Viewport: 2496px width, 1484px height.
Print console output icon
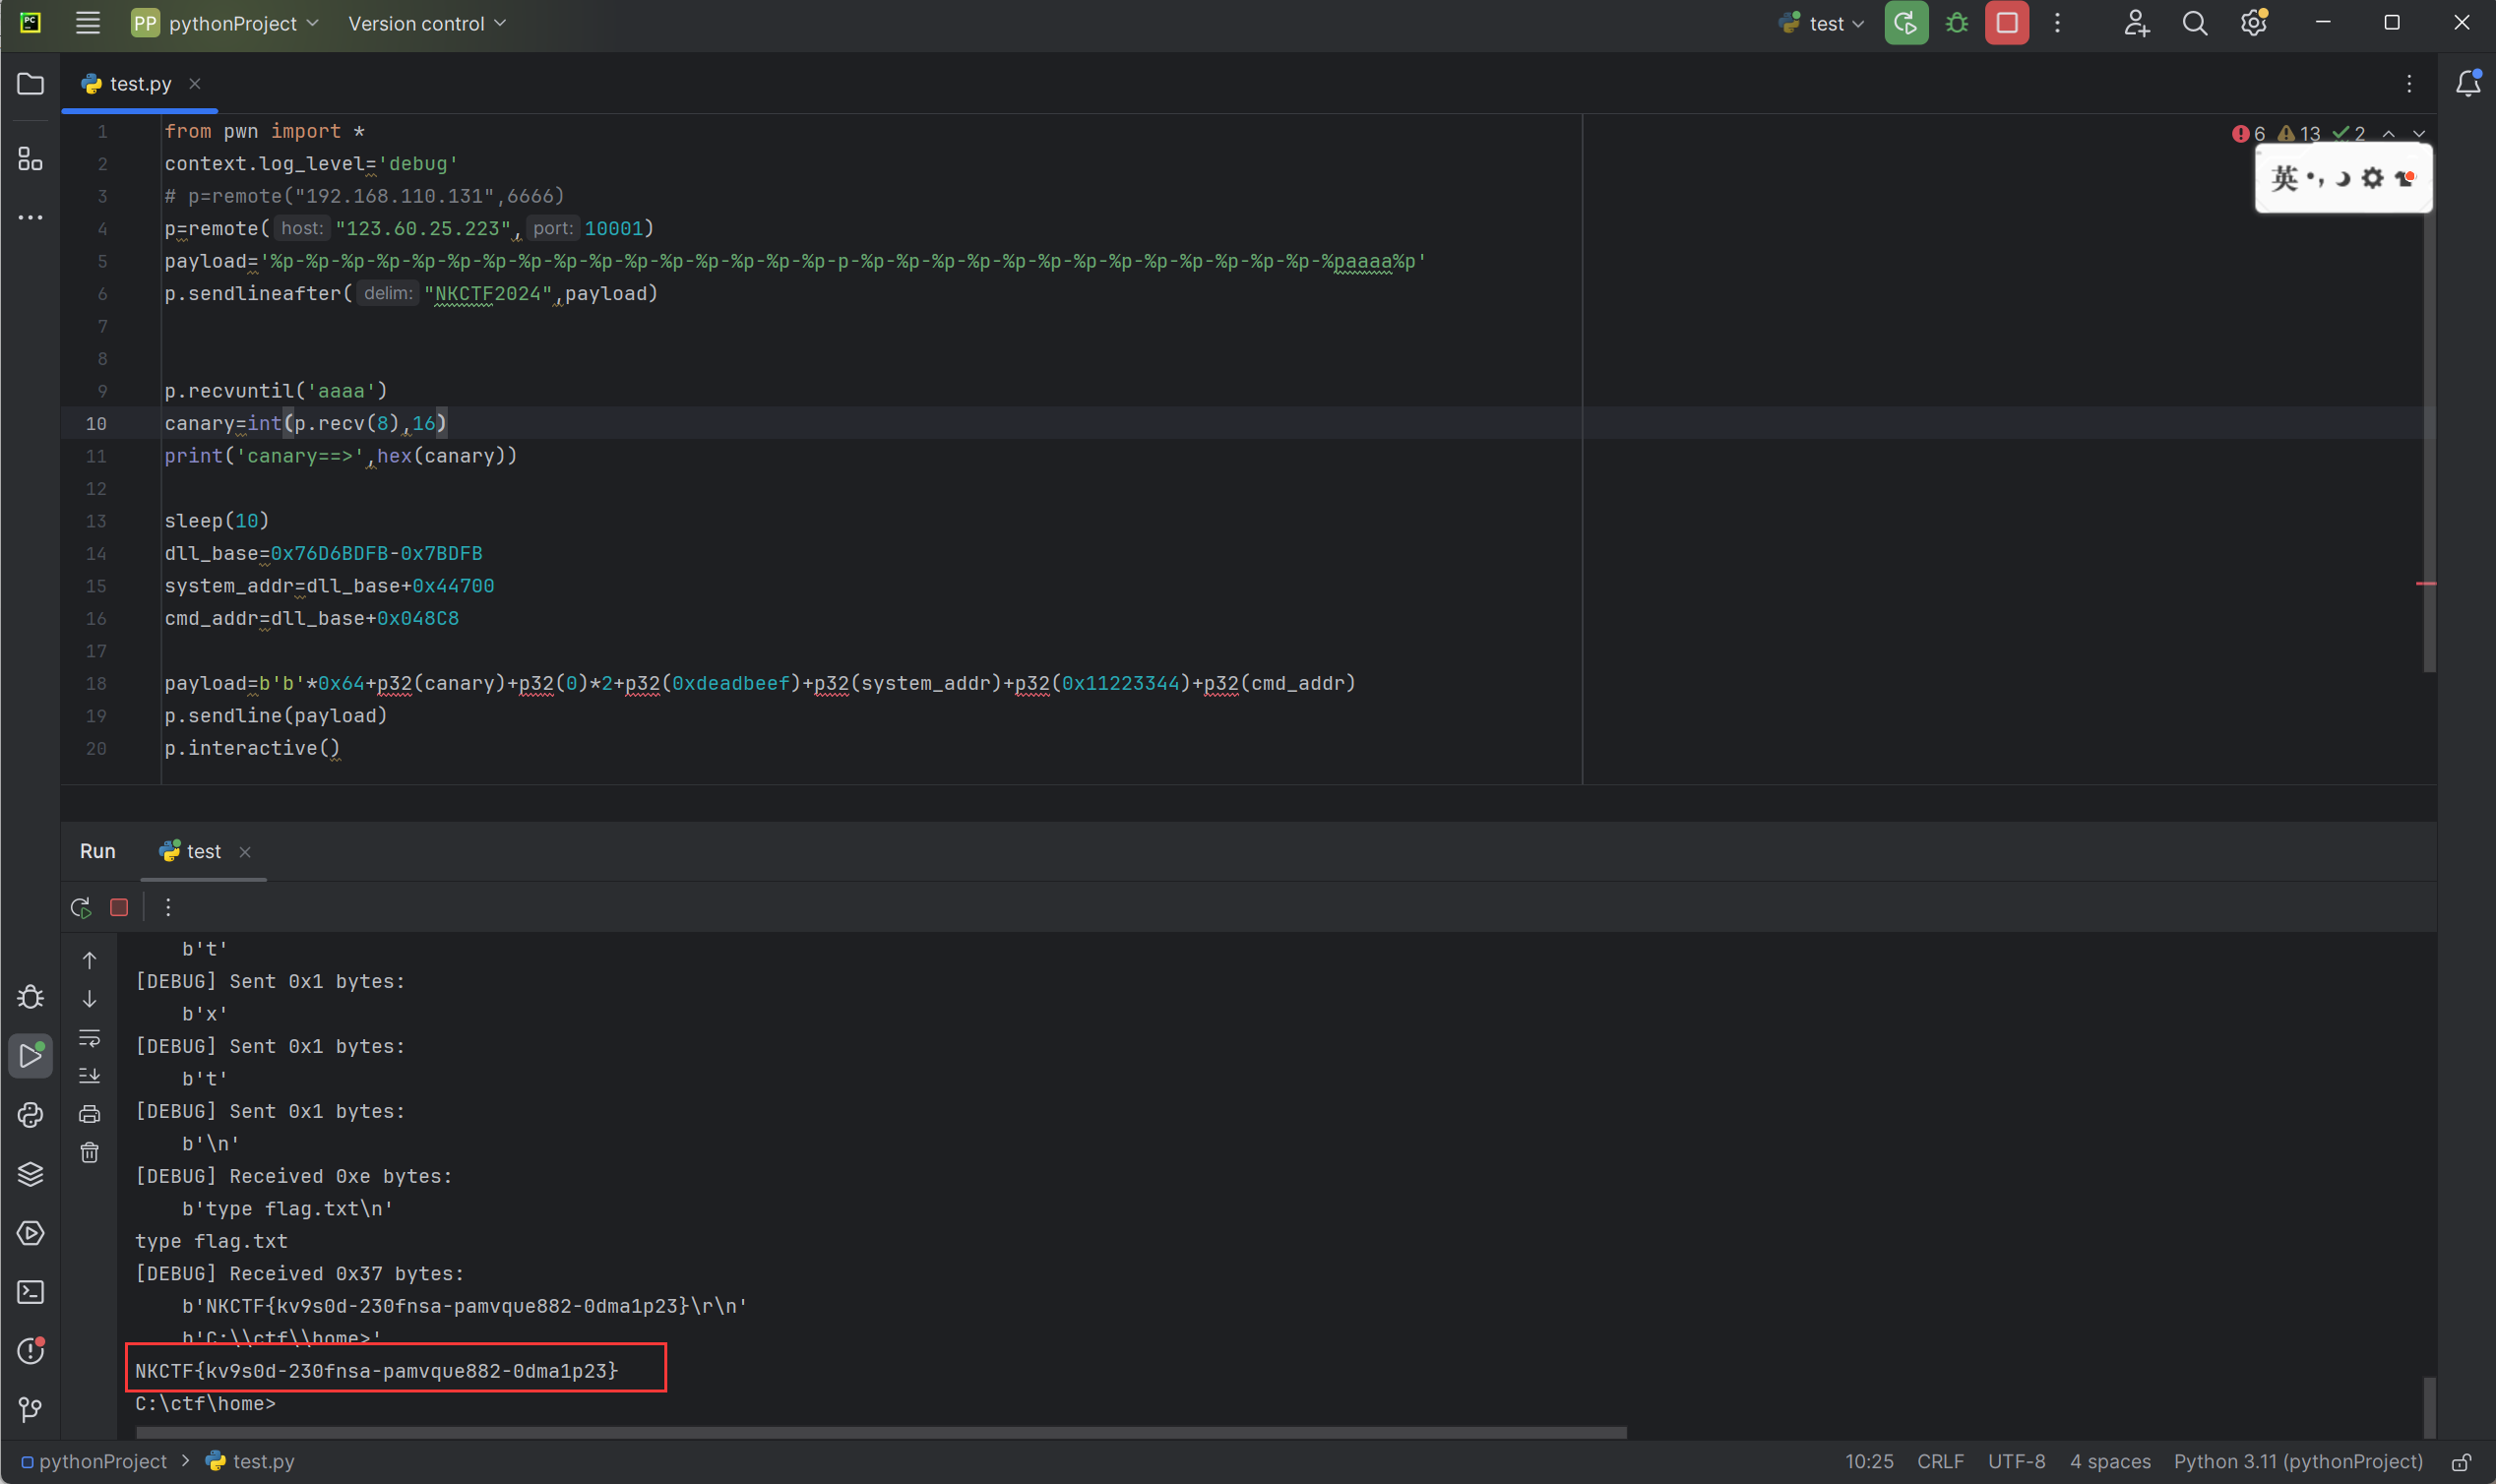[89, 1114]
